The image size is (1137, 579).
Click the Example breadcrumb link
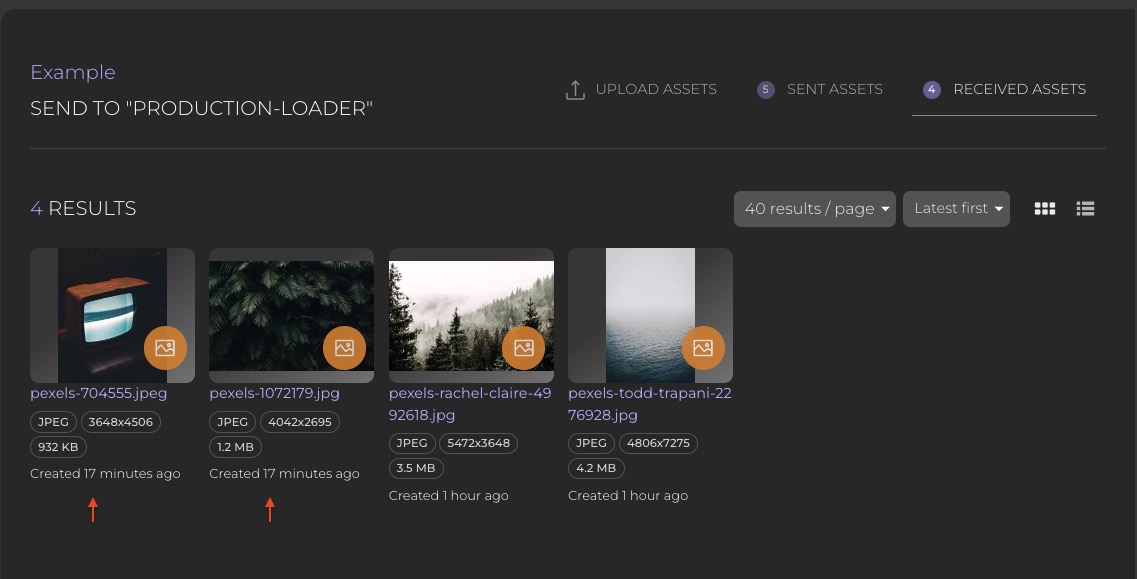[x=72, y=72]
